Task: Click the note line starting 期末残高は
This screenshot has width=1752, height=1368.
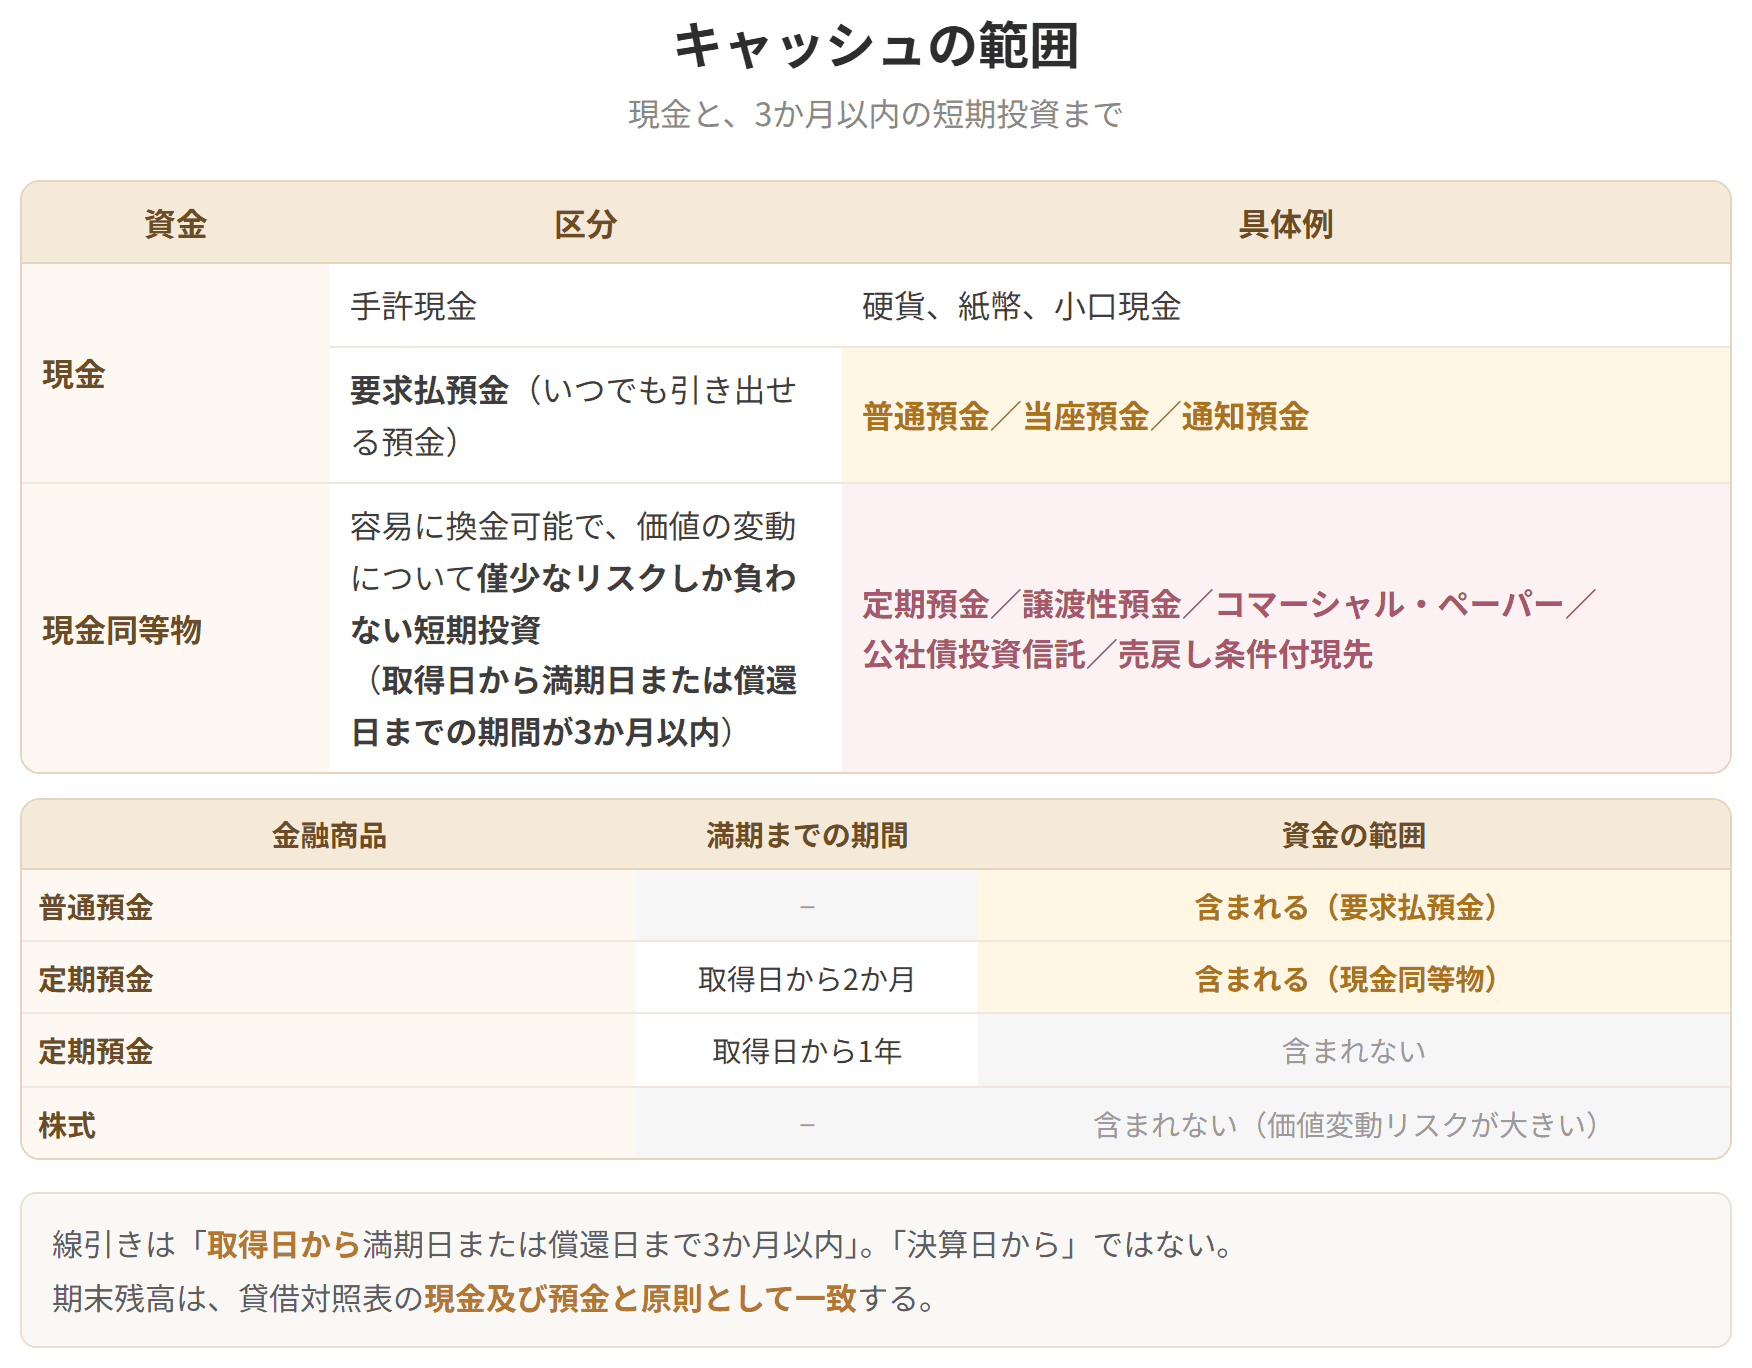Action: pos(495,1298)
